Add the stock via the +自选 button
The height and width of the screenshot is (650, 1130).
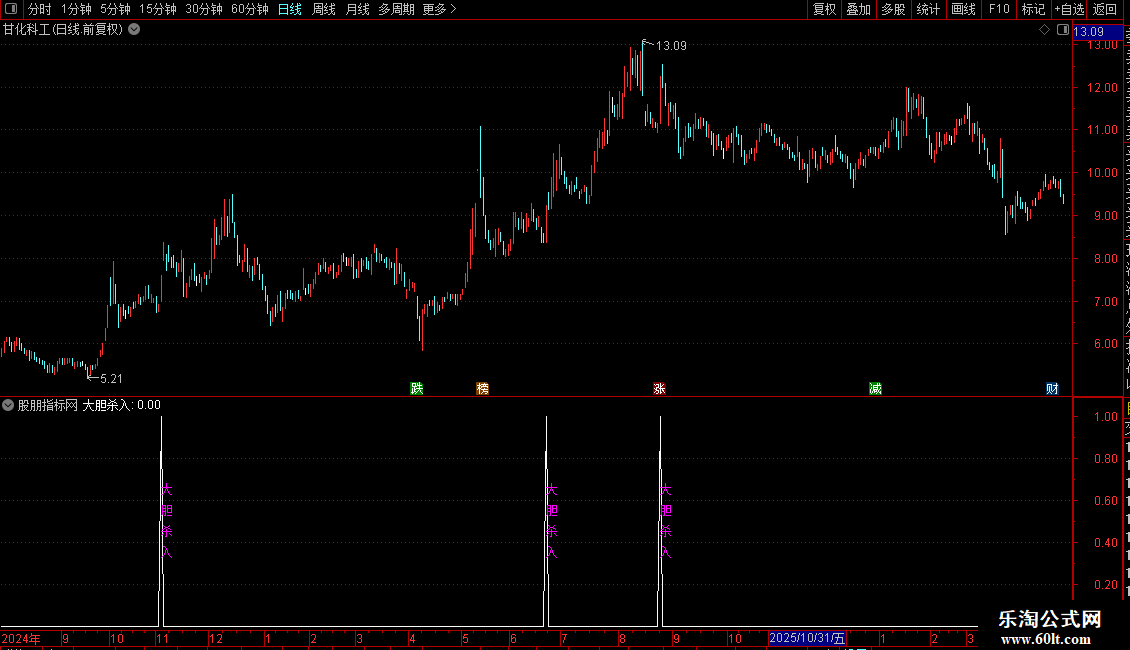[x=1069, y=9]
